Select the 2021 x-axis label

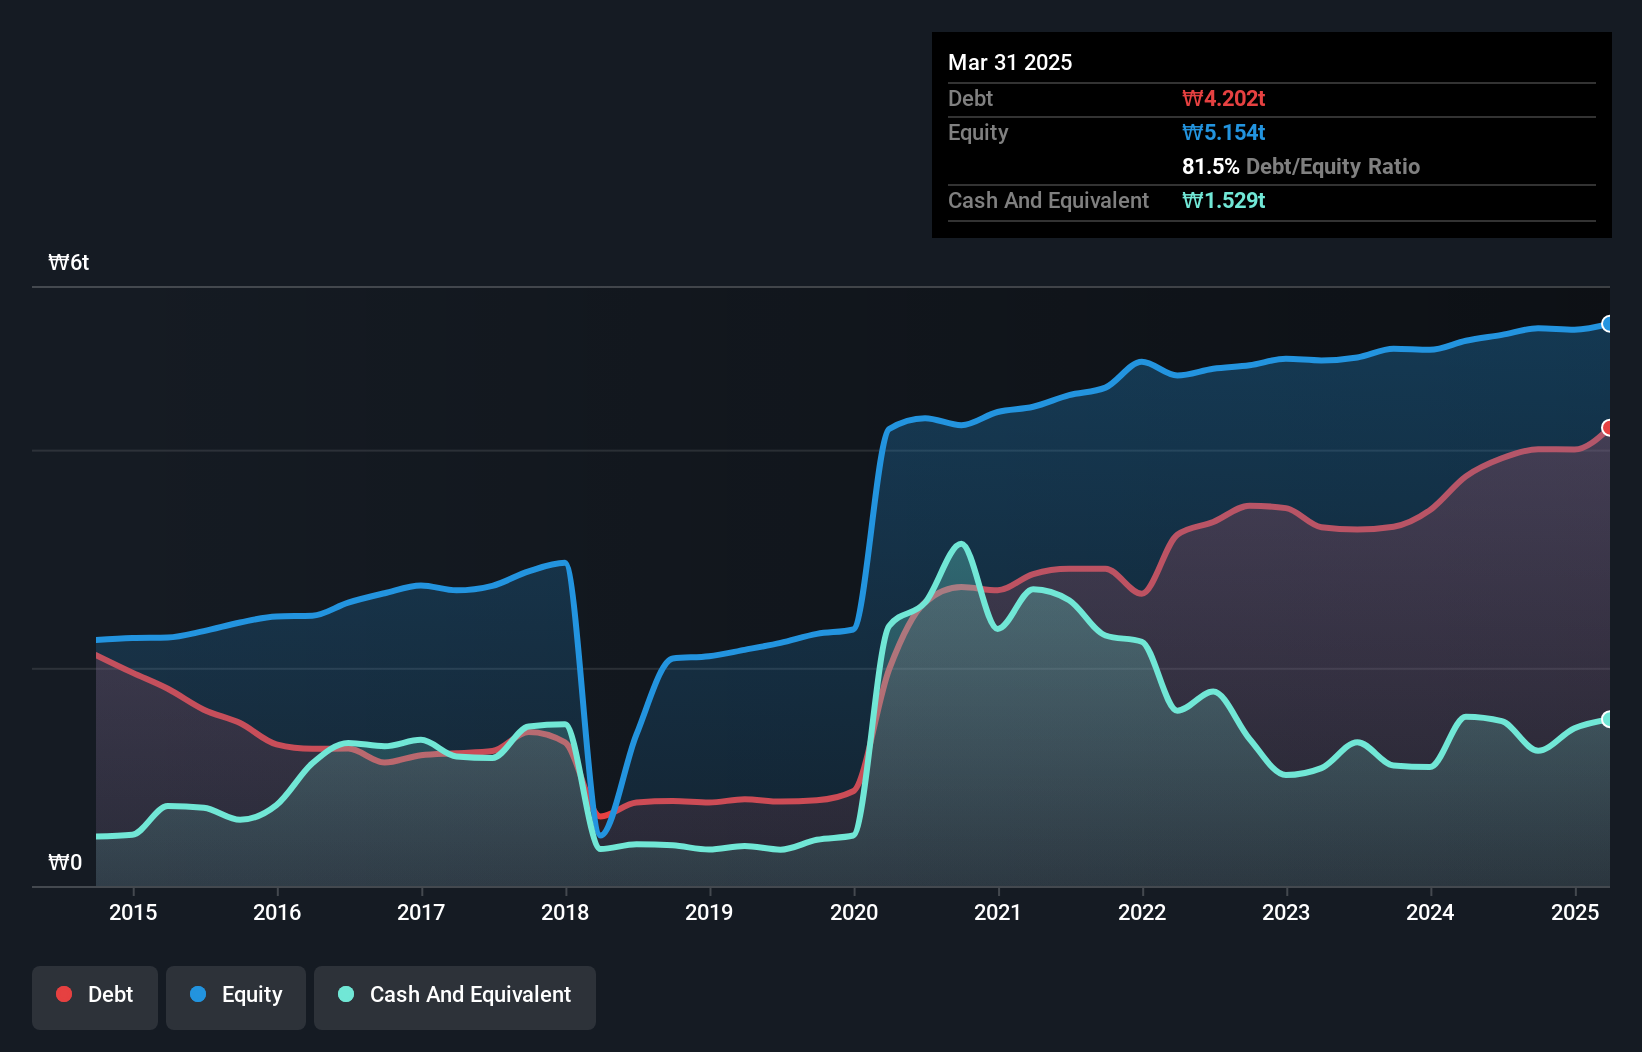pos(998,912)
